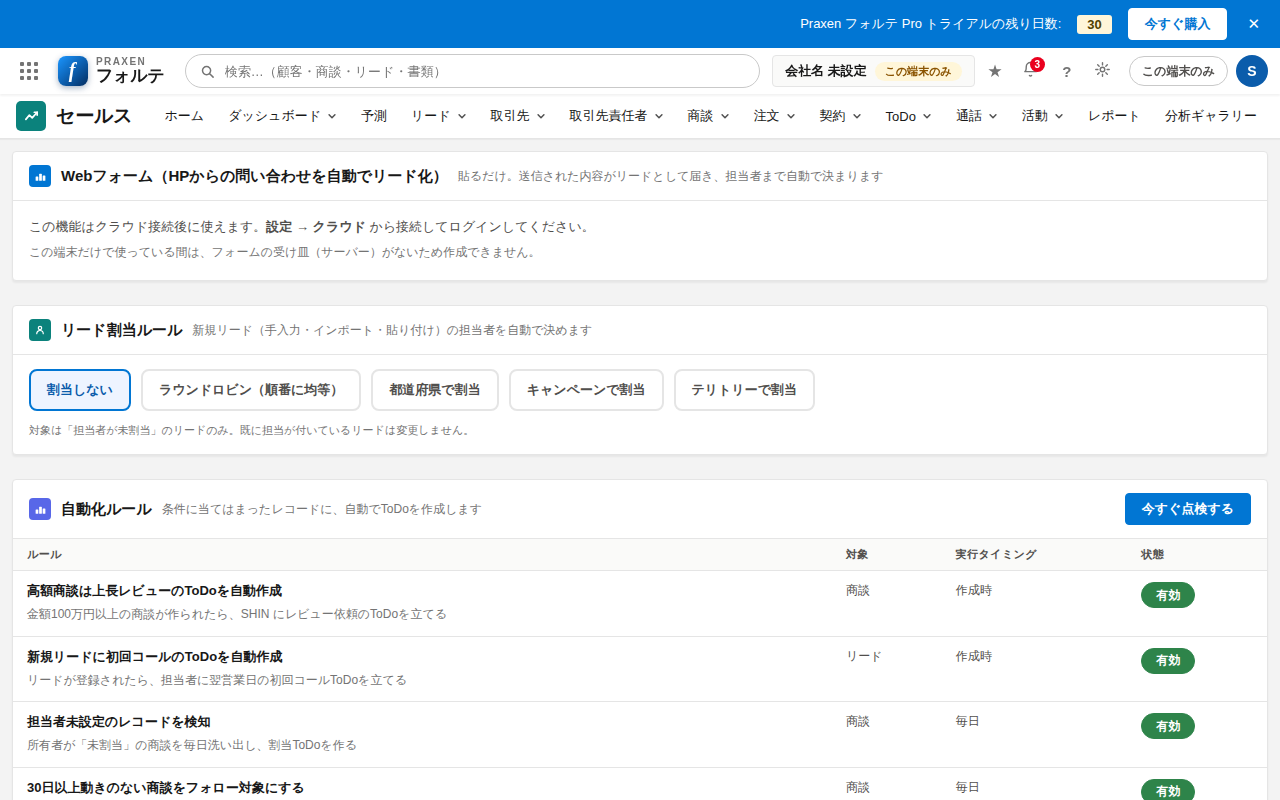The image size is (1280, 800).
Task: Click the リード割当ルール person icon
Action: (40, 330)
